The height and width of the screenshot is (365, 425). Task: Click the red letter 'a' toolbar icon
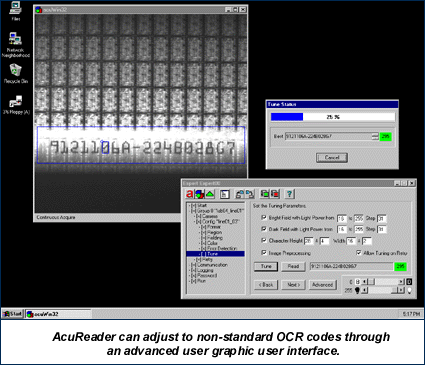point(190,194)
